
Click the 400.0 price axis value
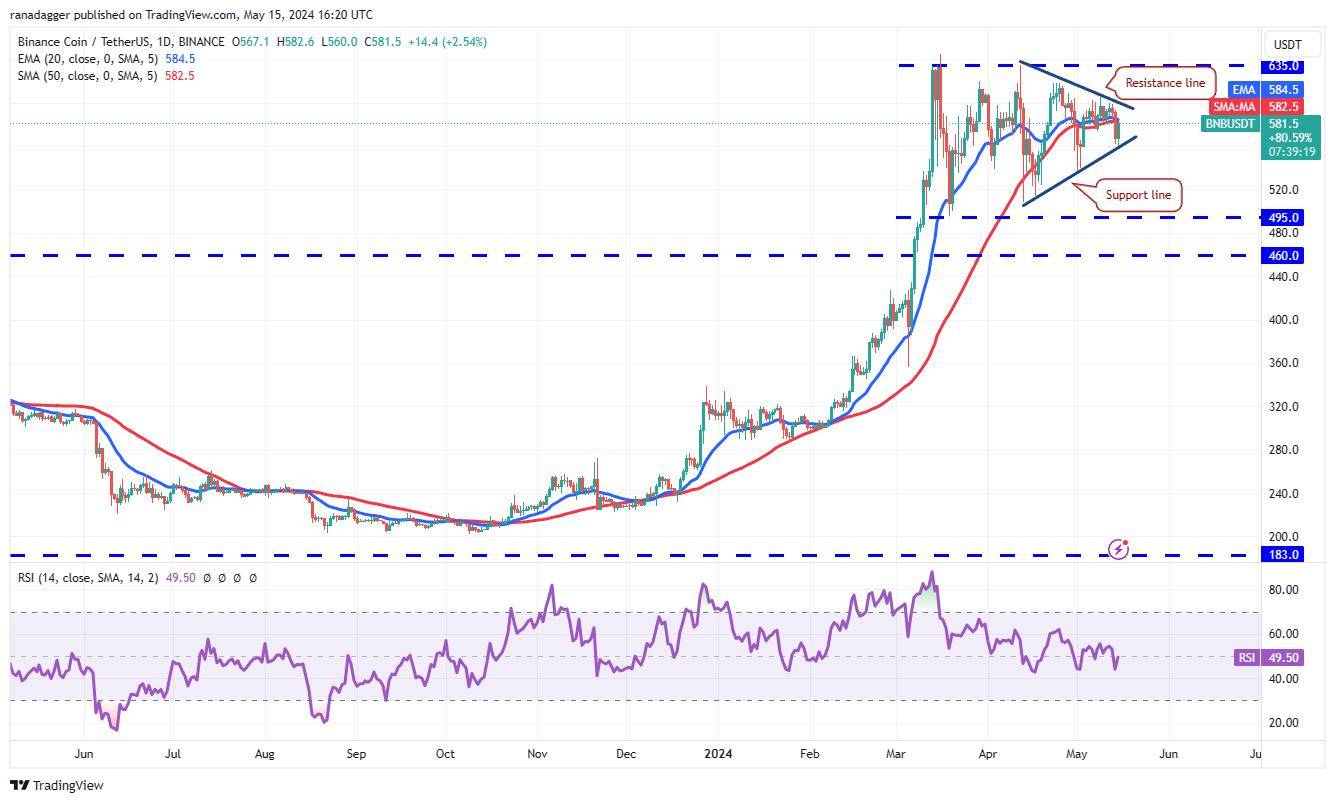tap(1283, 320)
